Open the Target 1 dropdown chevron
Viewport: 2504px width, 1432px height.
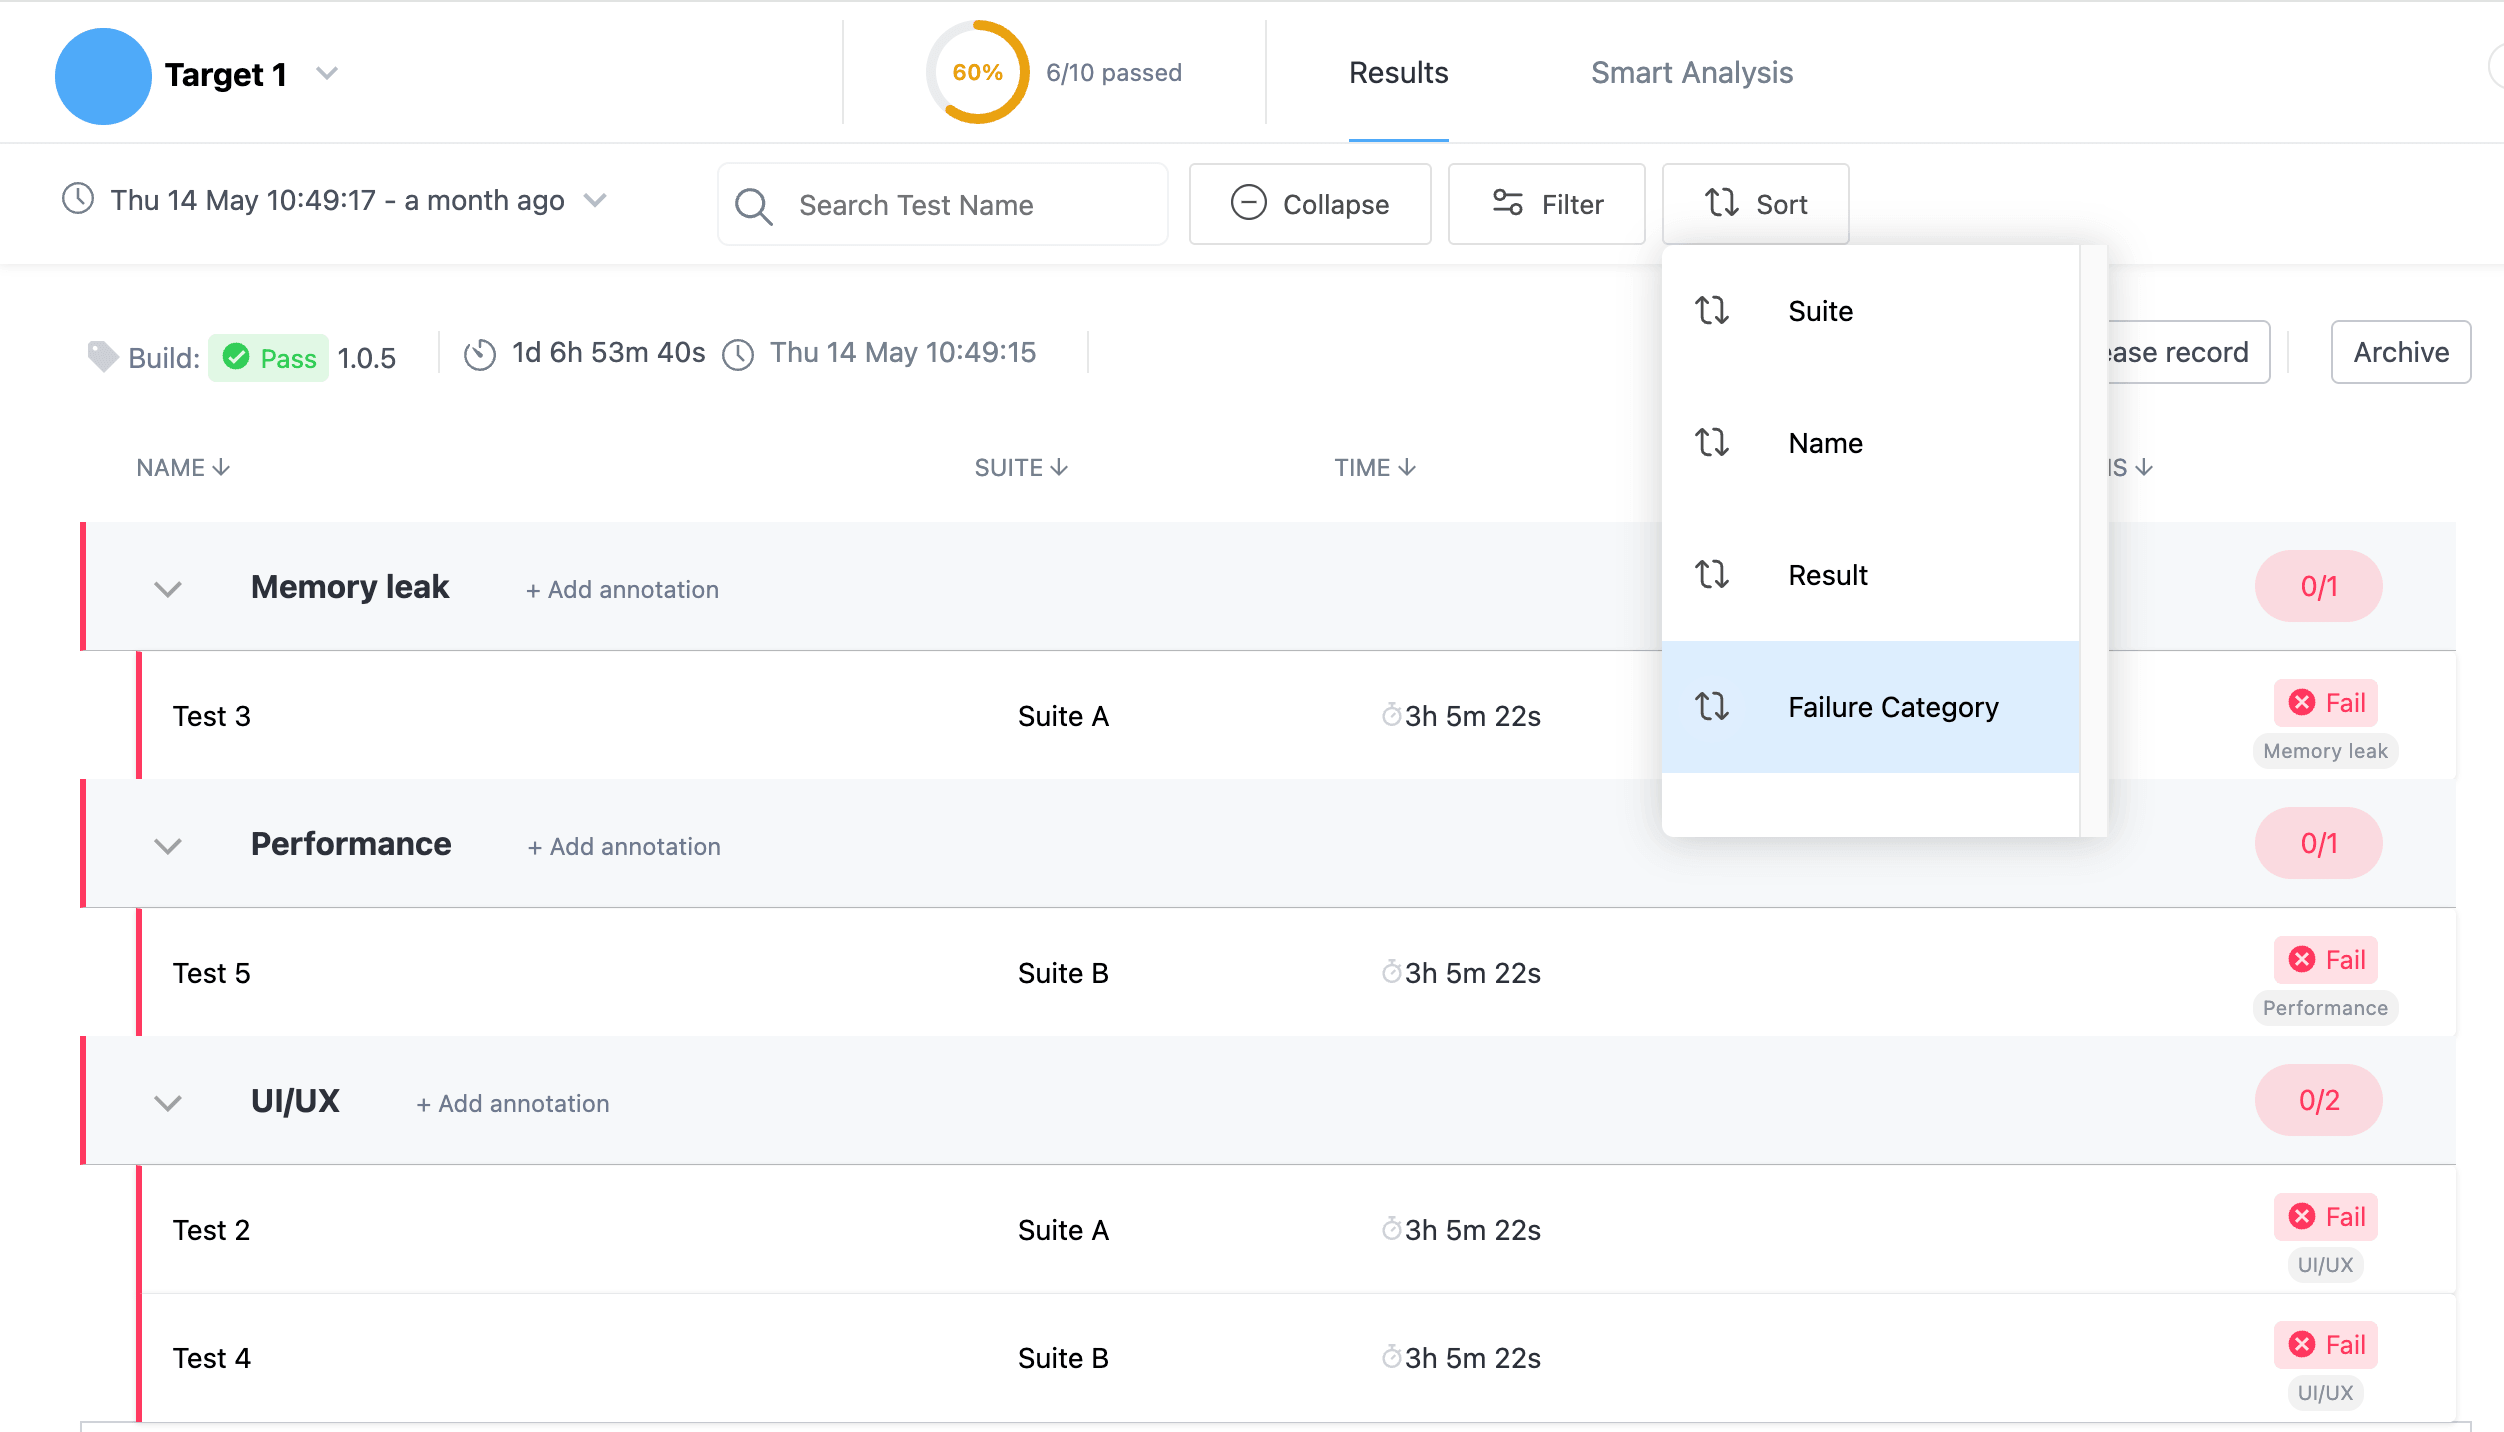[x=327, y=73]
